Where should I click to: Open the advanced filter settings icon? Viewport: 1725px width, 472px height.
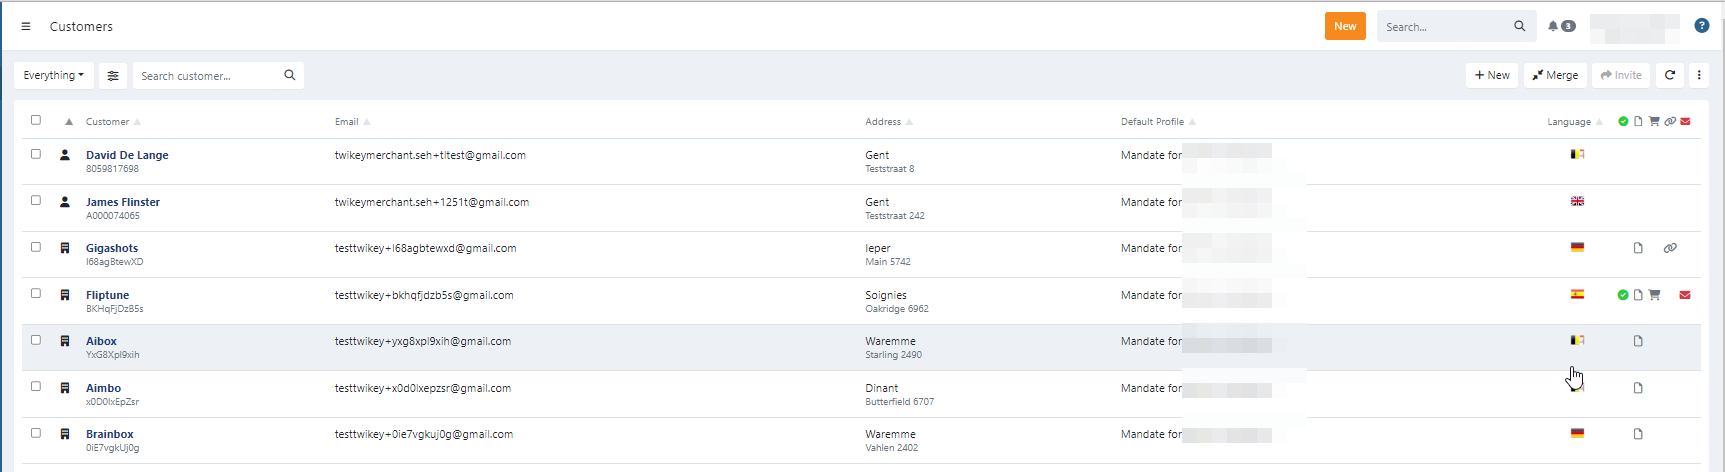coord(113,76)
